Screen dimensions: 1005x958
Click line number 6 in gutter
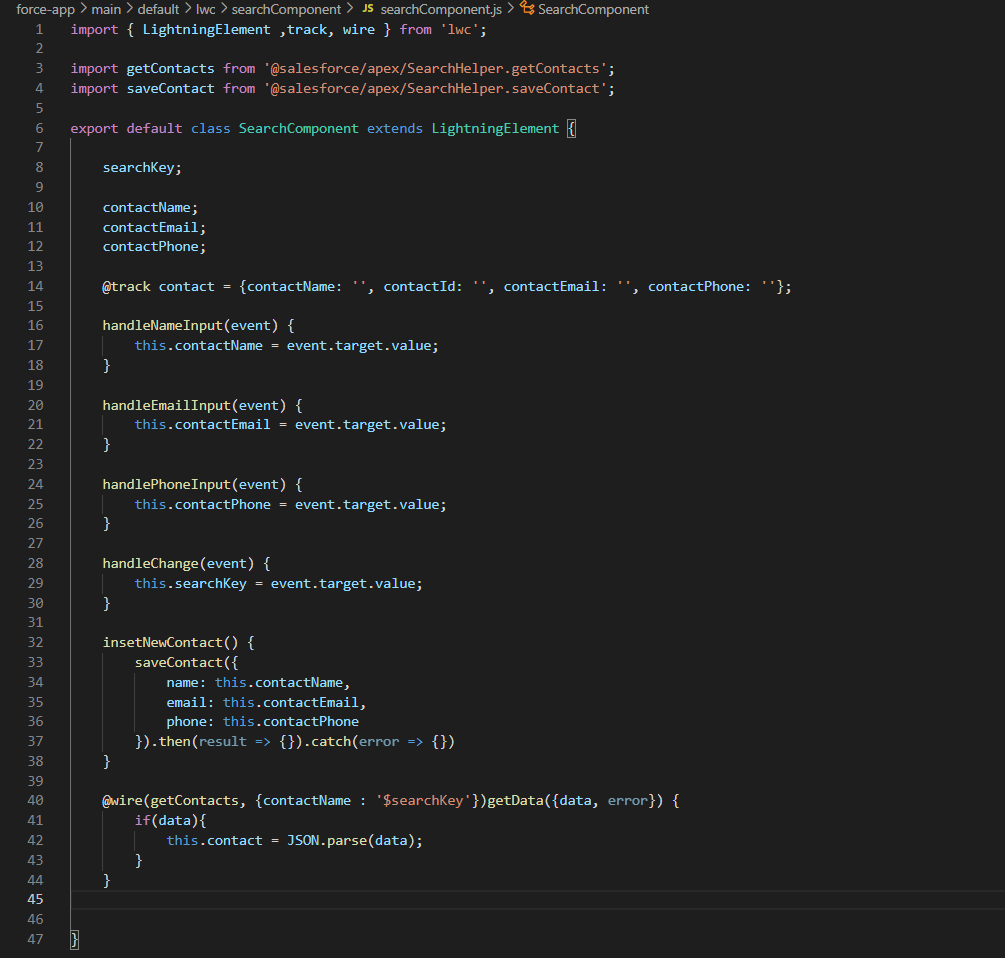(x=39, y=128)
